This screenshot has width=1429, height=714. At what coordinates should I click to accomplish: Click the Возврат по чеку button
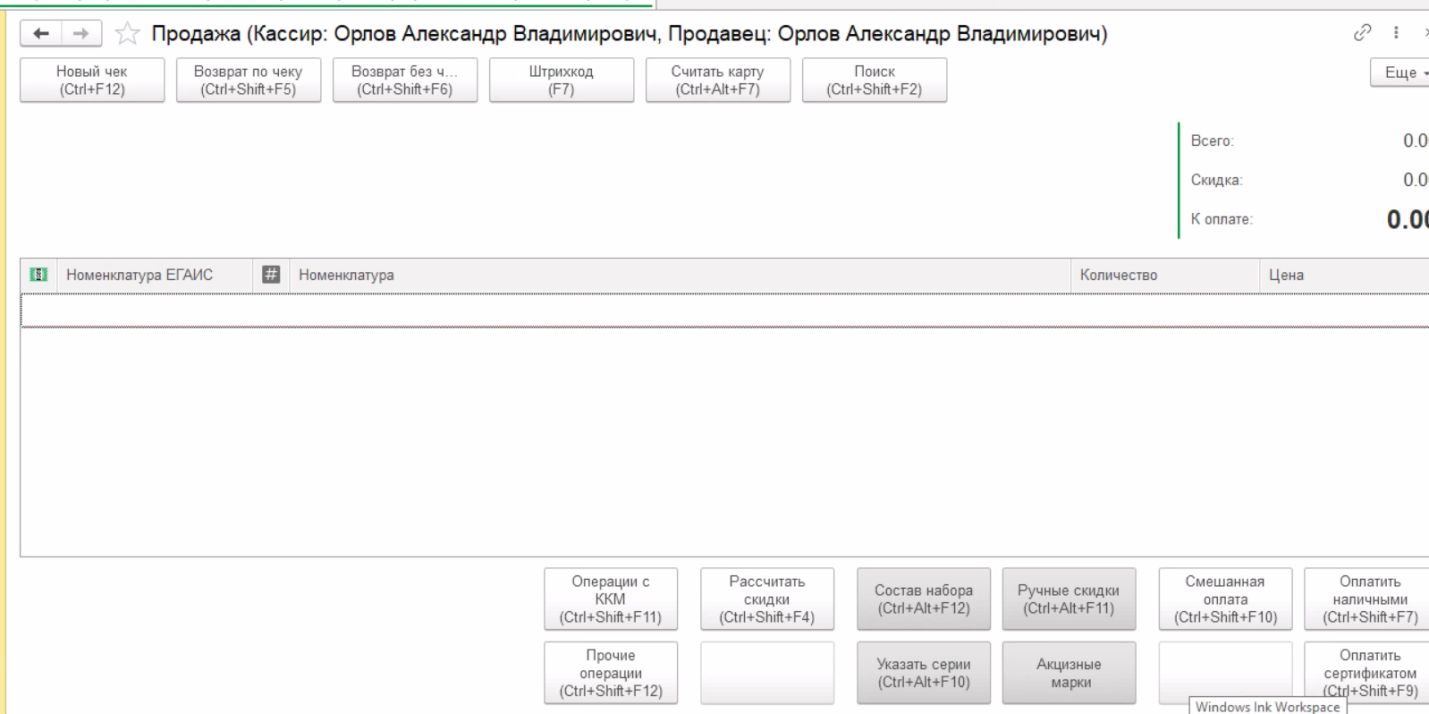pos(248,80)
